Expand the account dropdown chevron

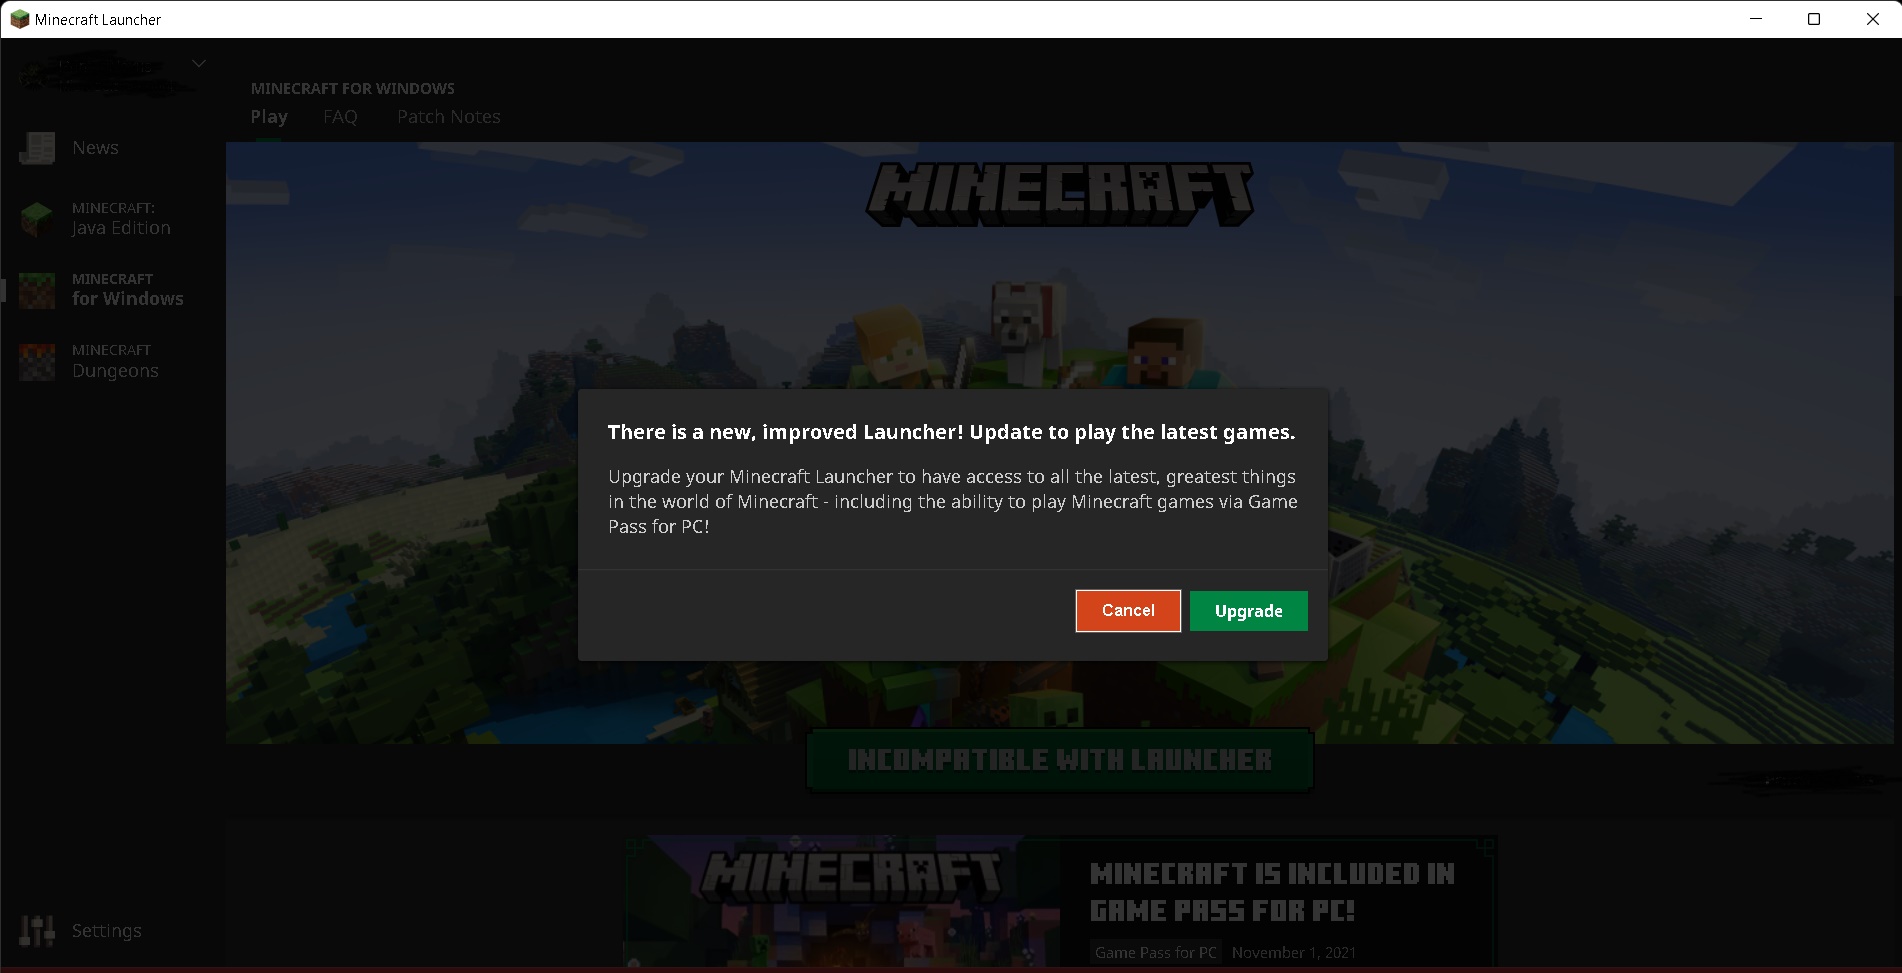pos(199,64)
